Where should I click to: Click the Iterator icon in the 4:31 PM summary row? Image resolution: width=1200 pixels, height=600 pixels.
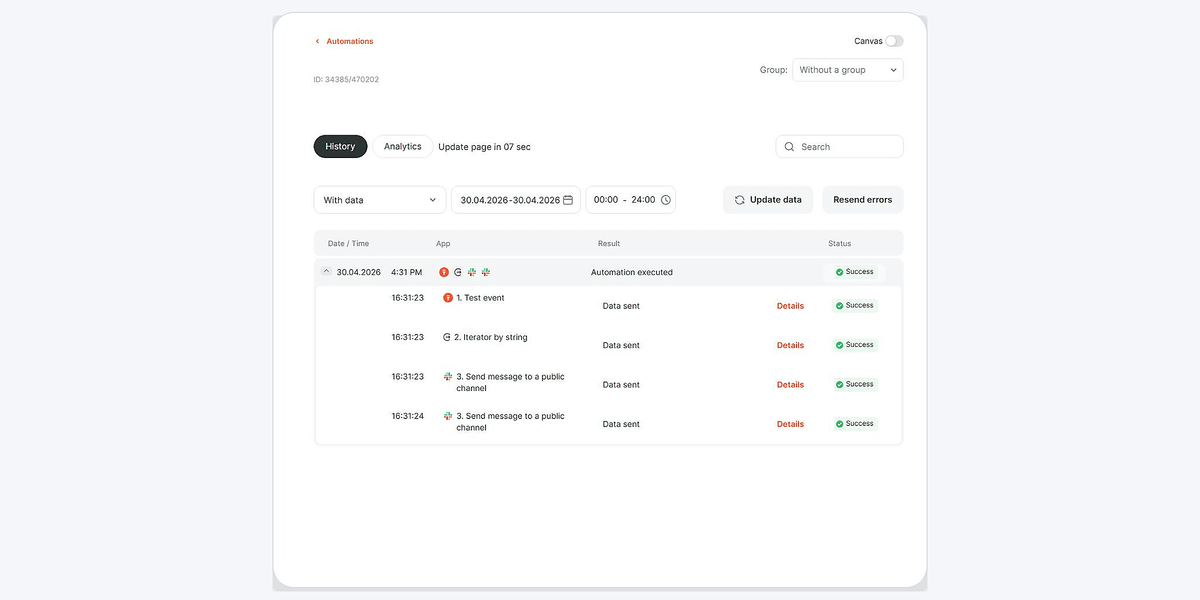coord(458,272)
